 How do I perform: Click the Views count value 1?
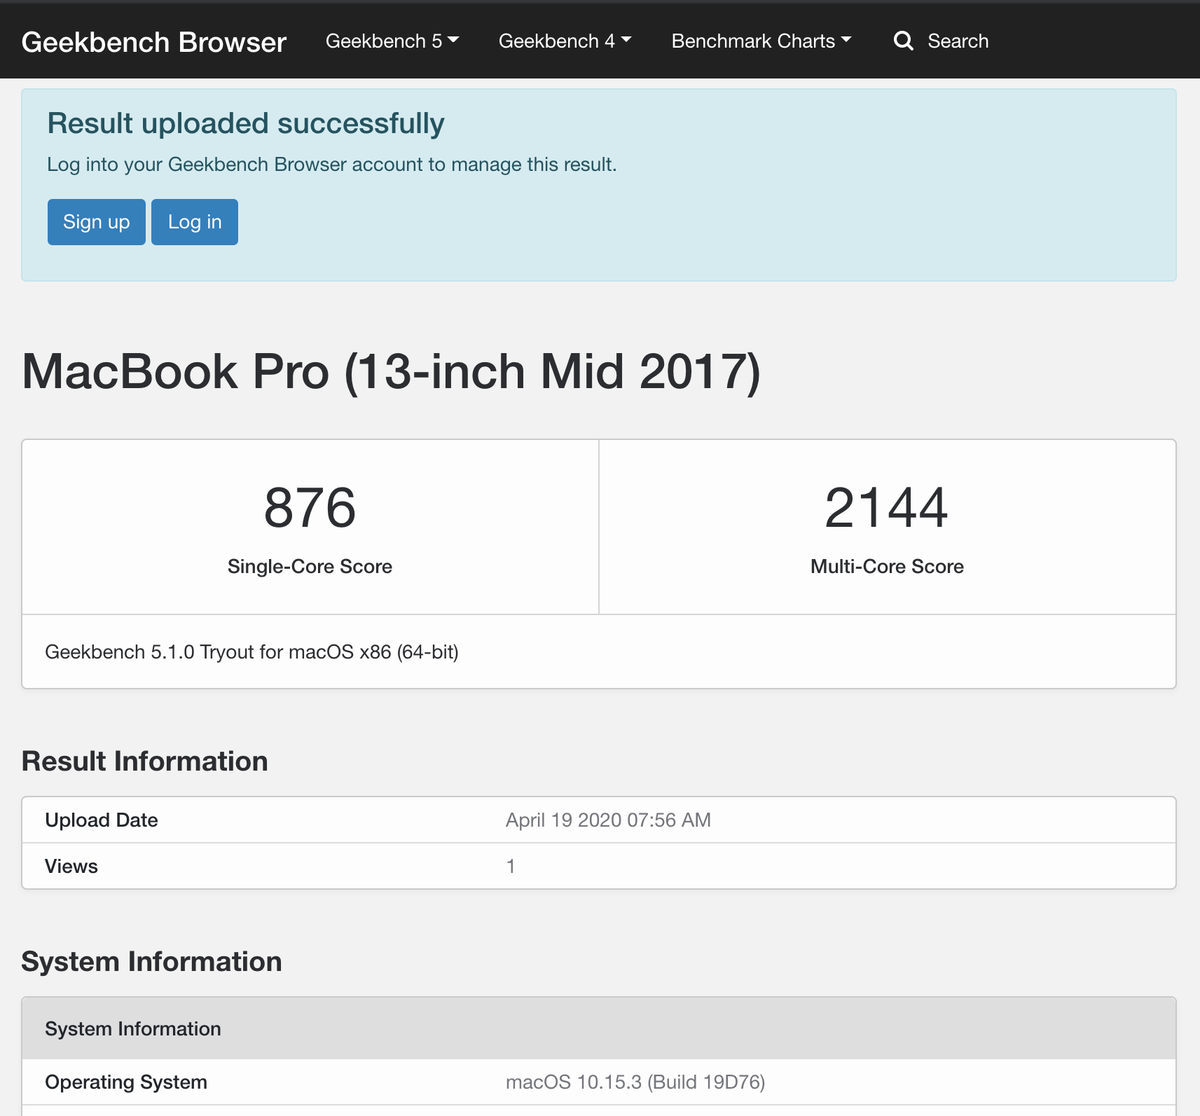click(x=510, y=866)
